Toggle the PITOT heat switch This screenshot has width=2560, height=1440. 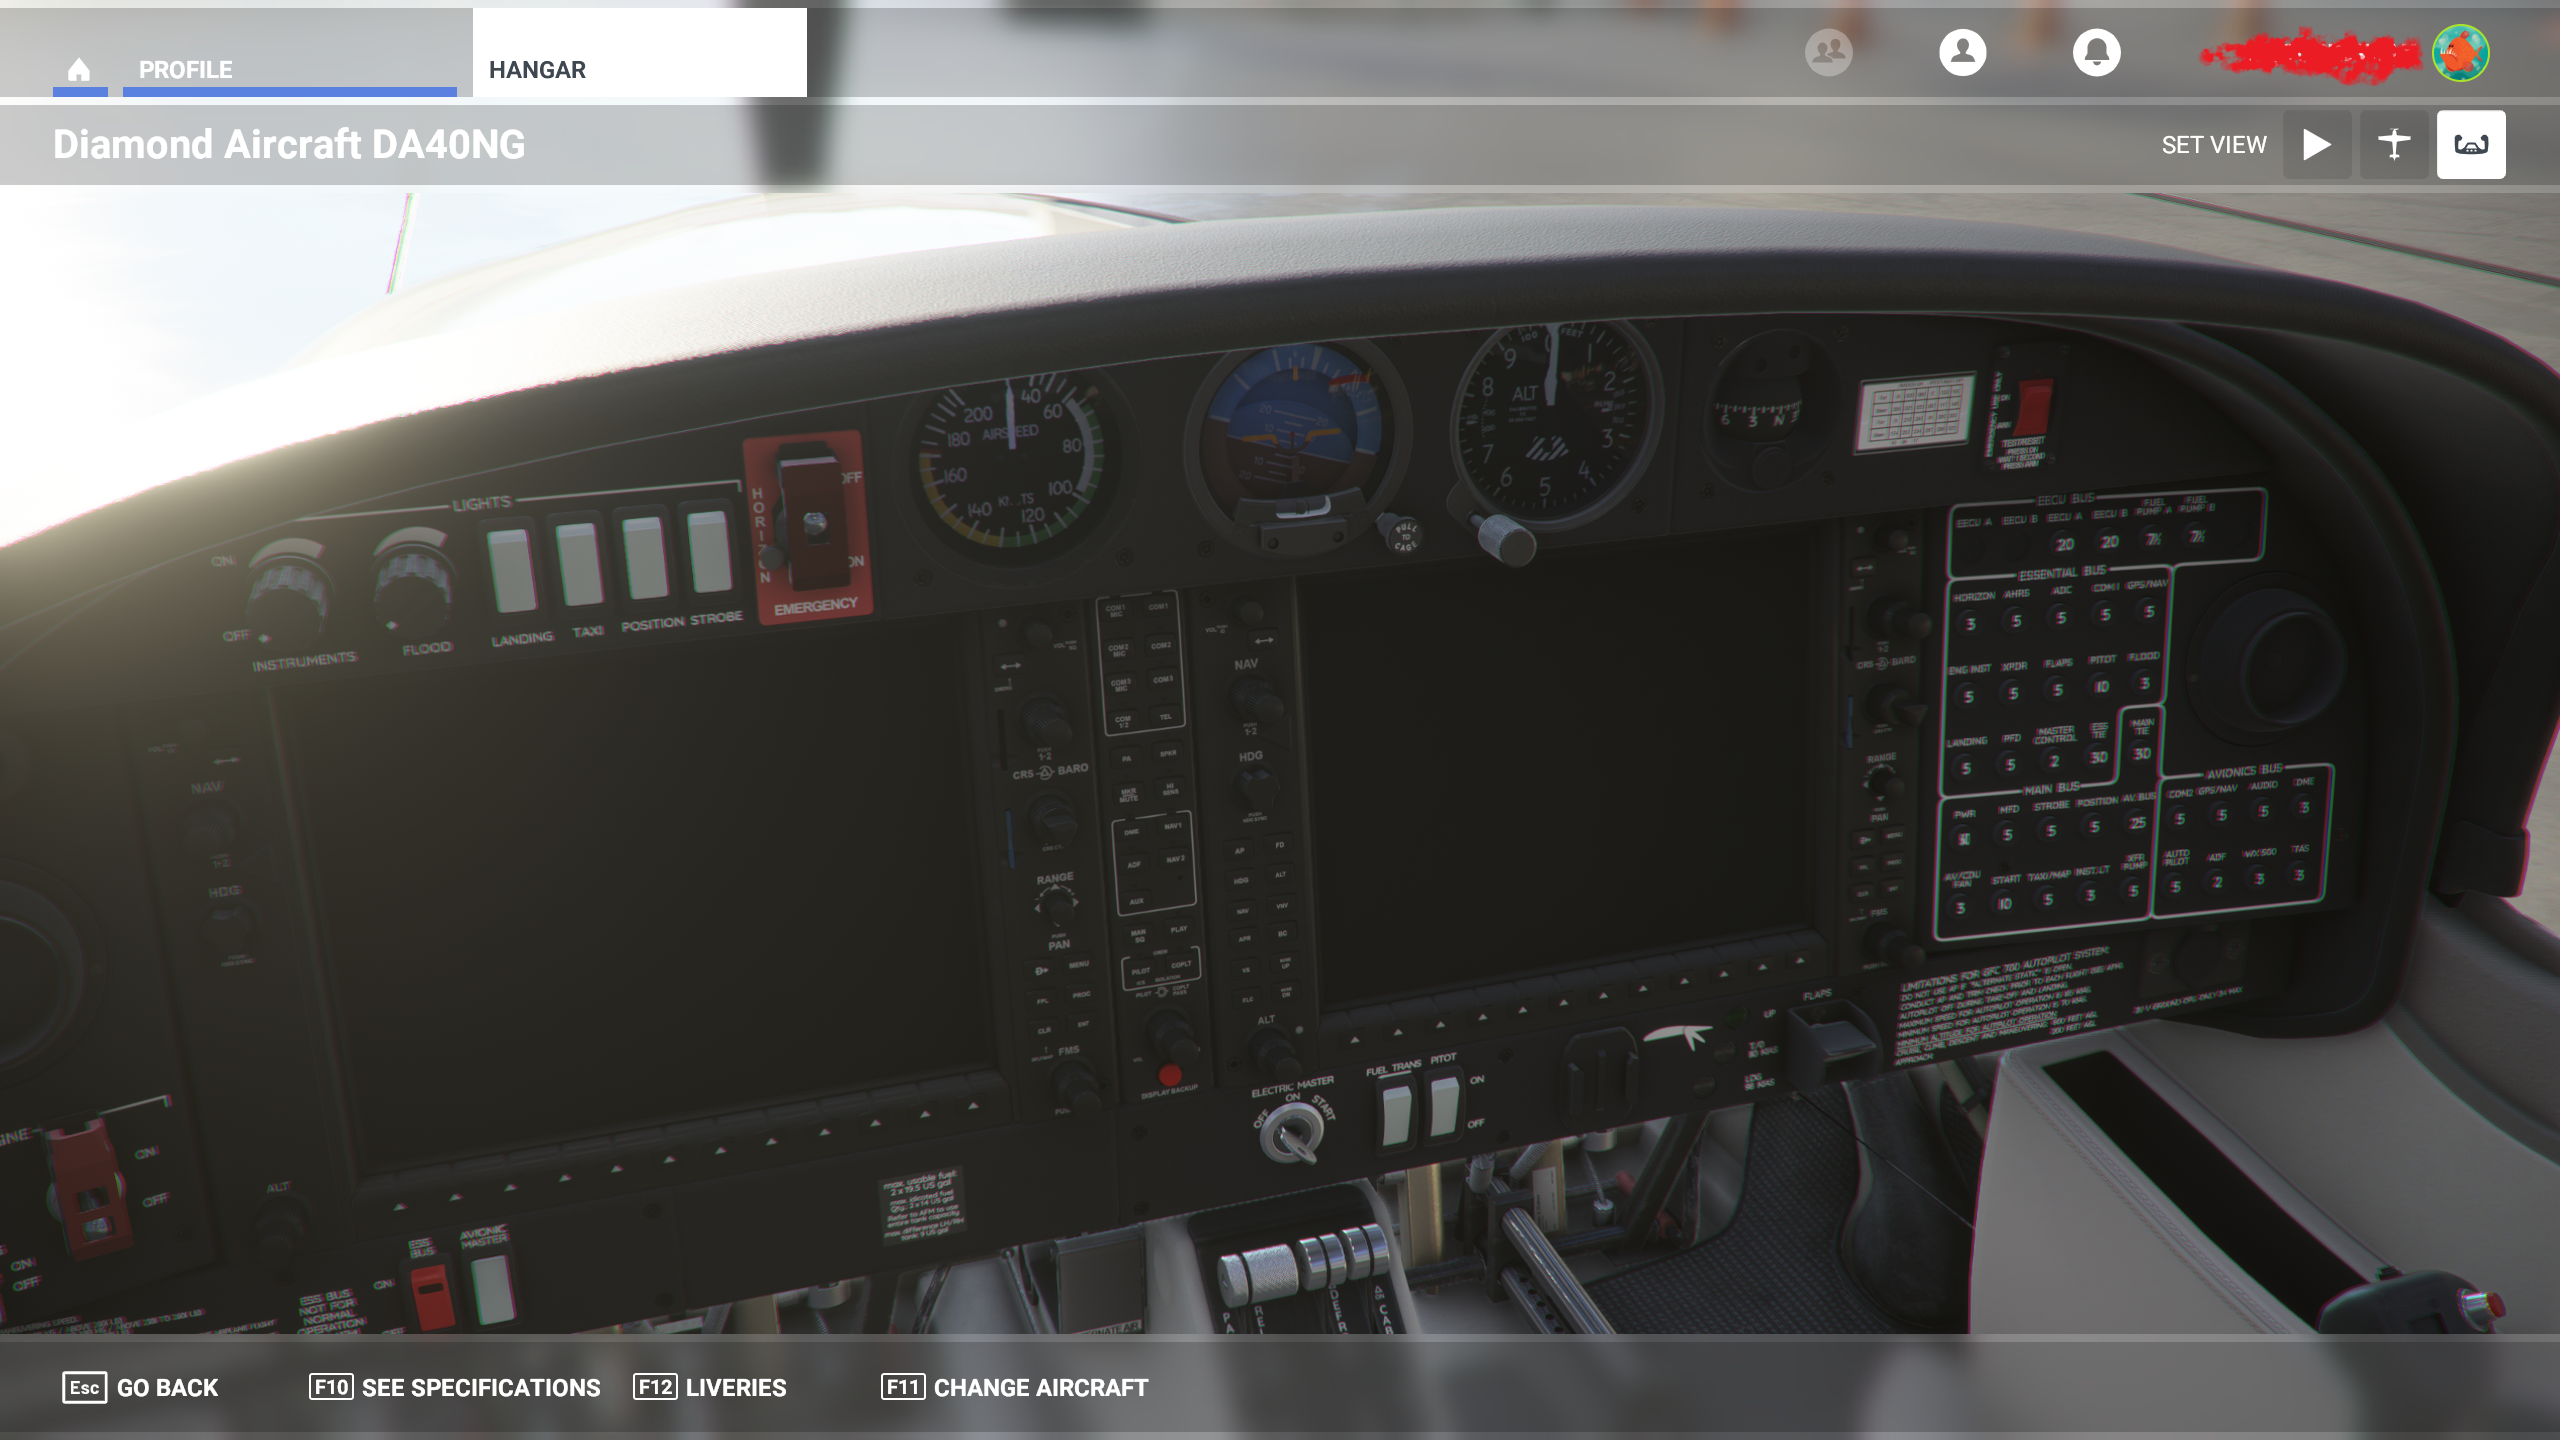point(1443,1107)
